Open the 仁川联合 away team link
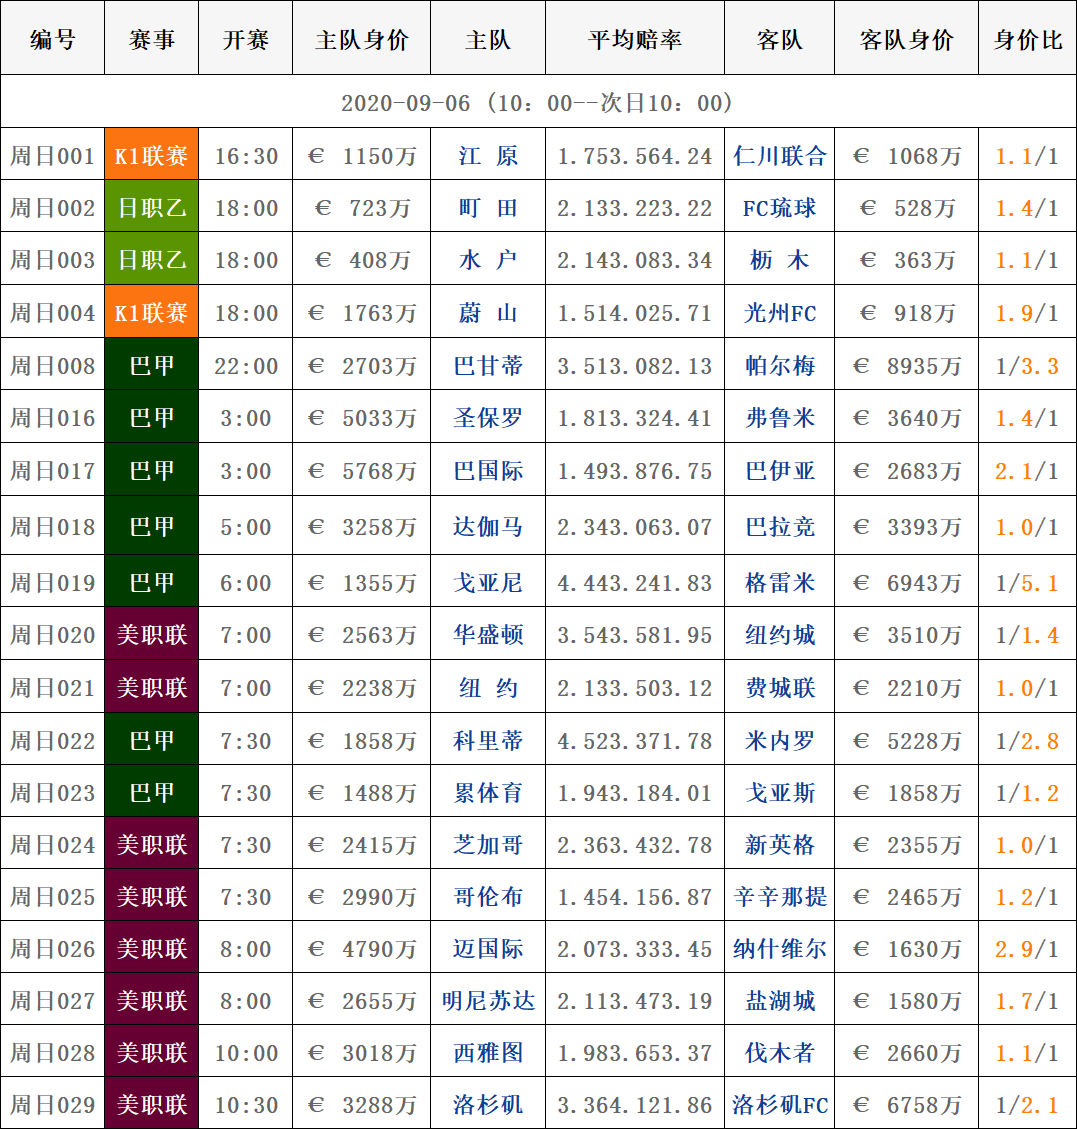This screenshot has height=1129, width=1077. tap(779, 156)
